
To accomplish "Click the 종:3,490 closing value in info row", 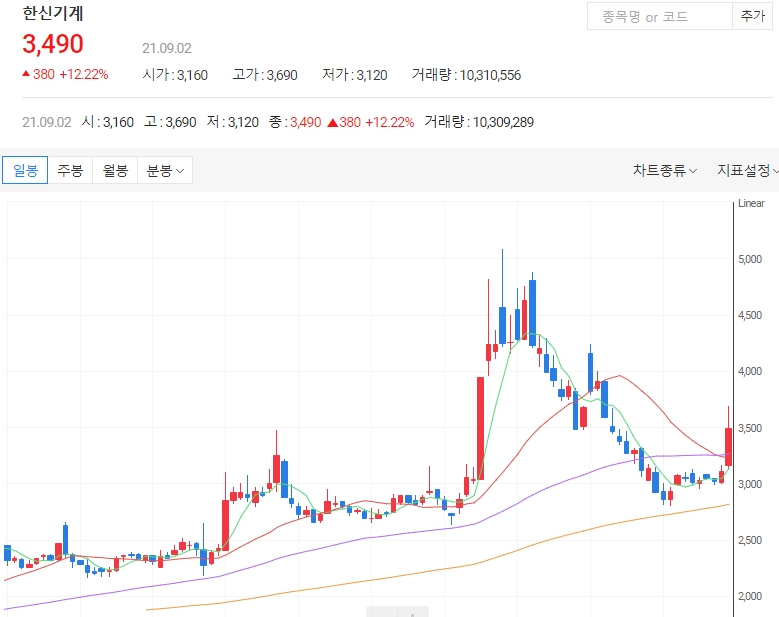I will click(x=295, y=122).
